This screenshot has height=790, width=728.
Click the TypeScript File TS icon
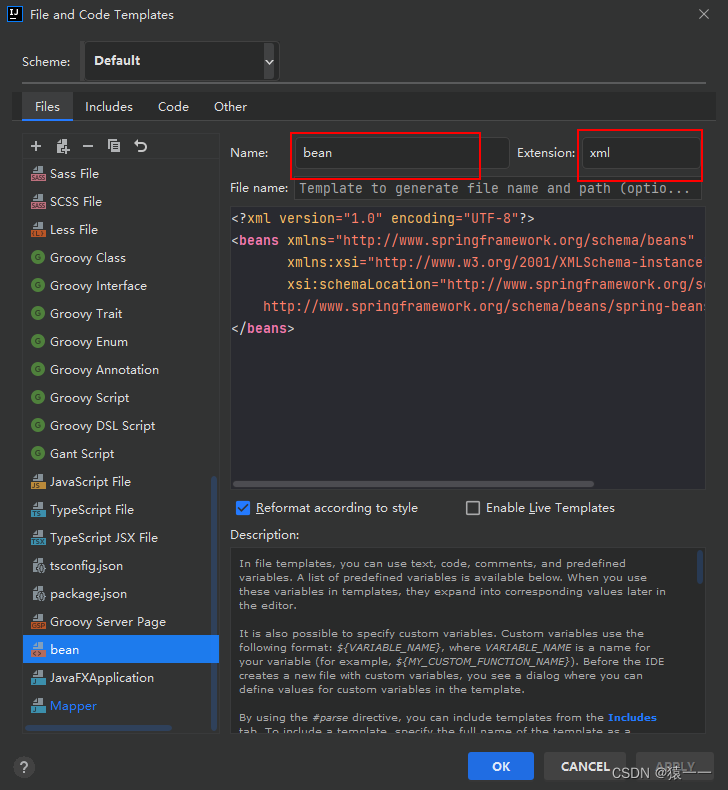pyautogui.click(x=38, y=510)
